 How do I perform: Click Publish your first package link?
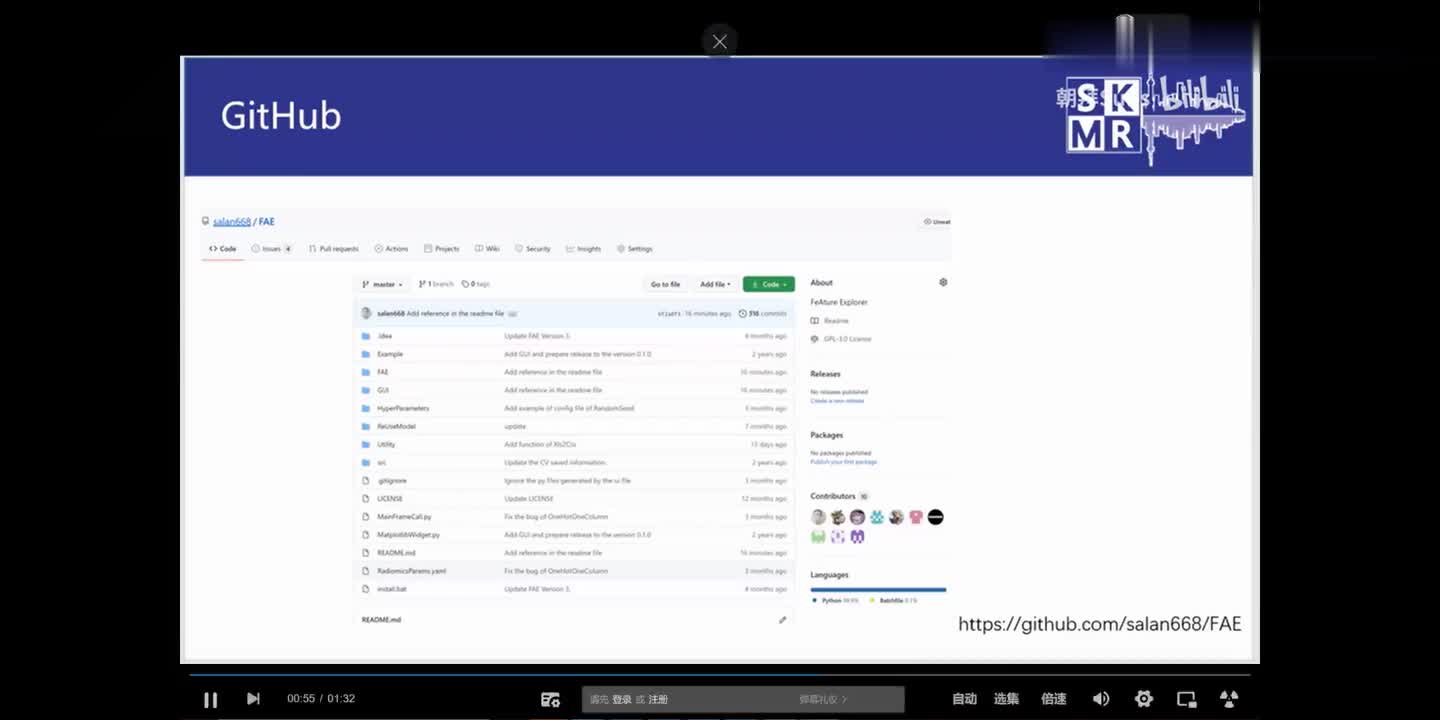coord(843,462)
